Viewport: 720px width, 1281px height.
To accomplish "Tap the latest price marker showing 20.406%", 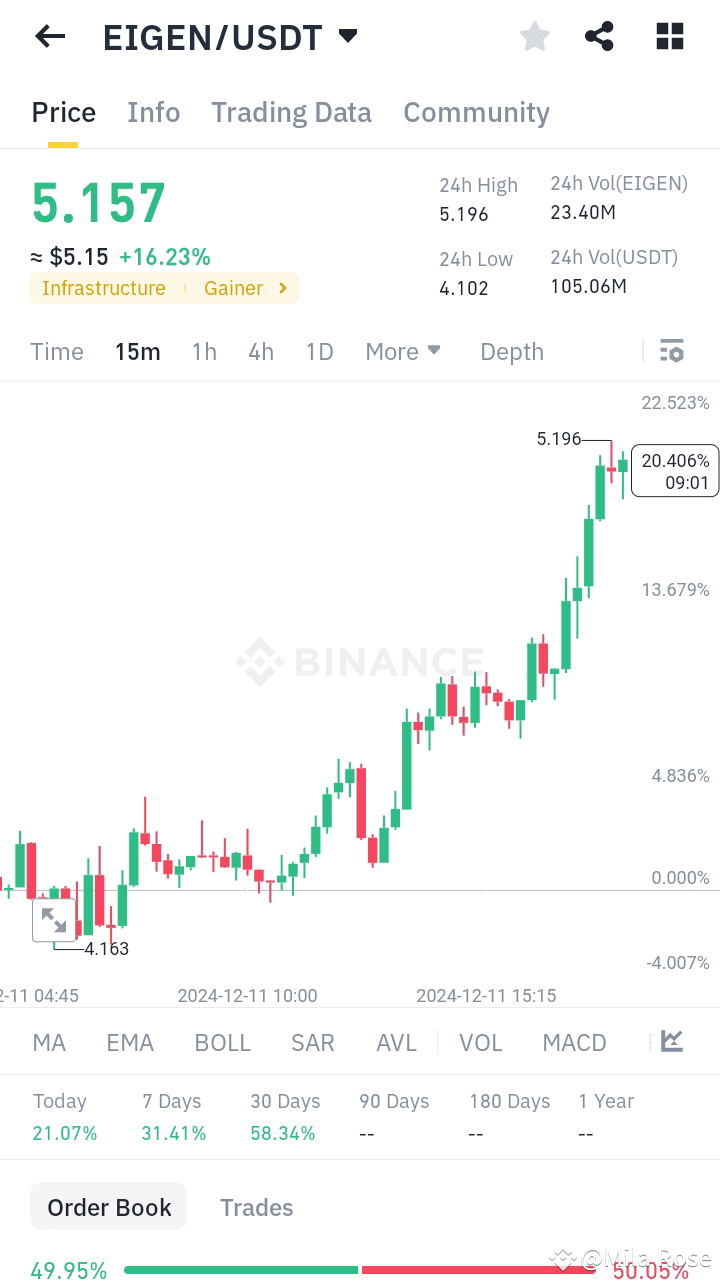I will [x=674, y=470].
